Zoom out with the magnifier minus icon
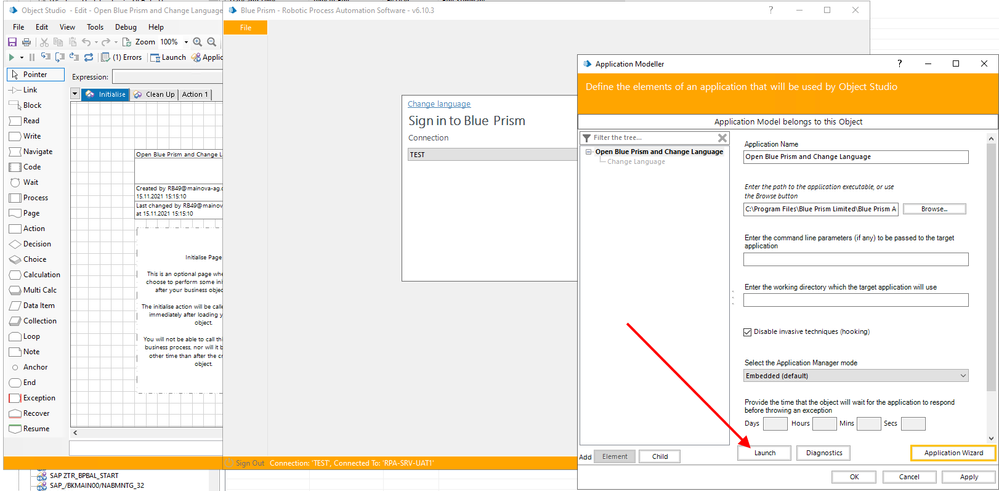Viewport: 999px width, 491px height. [212, 42]
